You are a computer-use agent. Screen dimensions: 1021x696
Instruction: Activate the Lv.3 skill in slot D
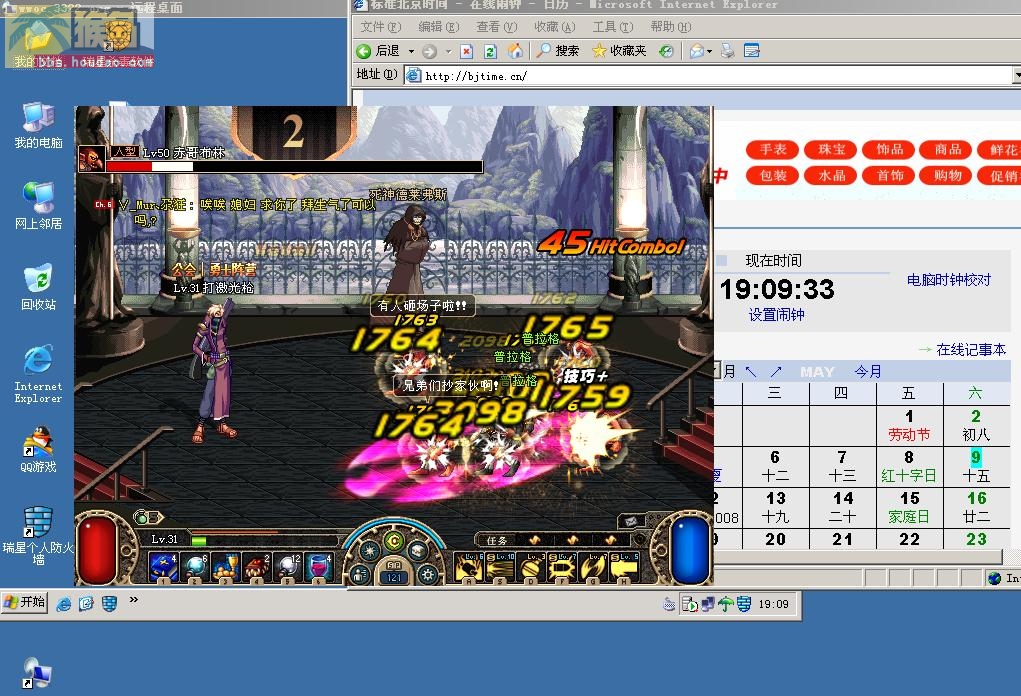pyautogui.click(x=531, y=567)
